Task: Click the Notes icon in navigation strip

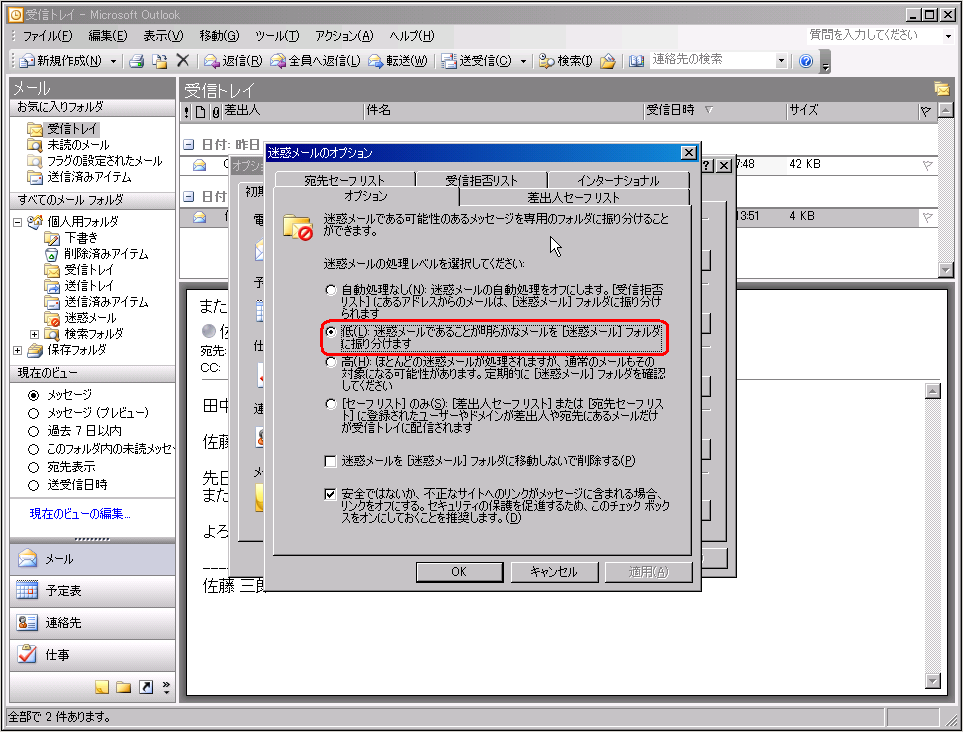Action: tap(102, 687)
